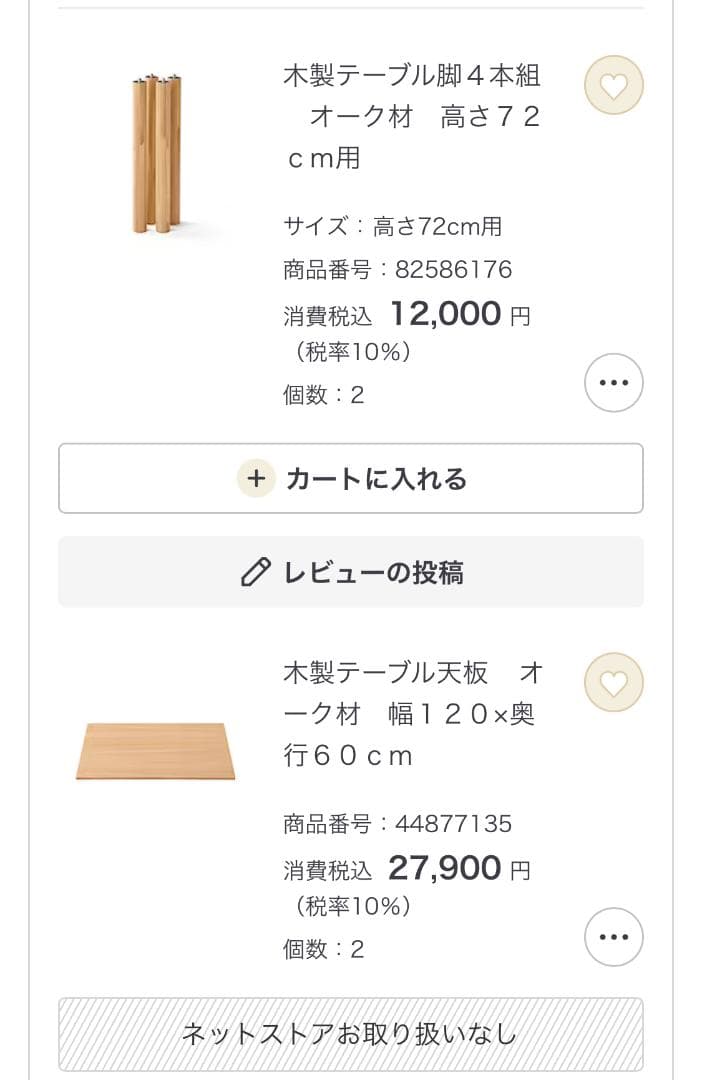The width and height of the screenshot is (702, 1080).
Task: Click the ellipsis icon beside the tabletop quantity
Action: (x=613, y=935)
